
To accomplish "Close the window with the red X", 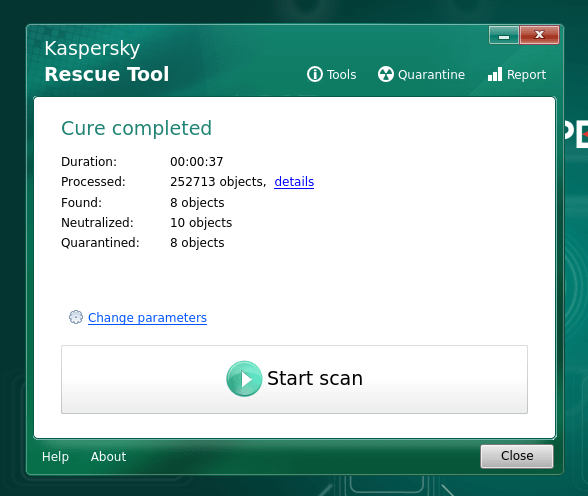I will [x=539, y=35].
